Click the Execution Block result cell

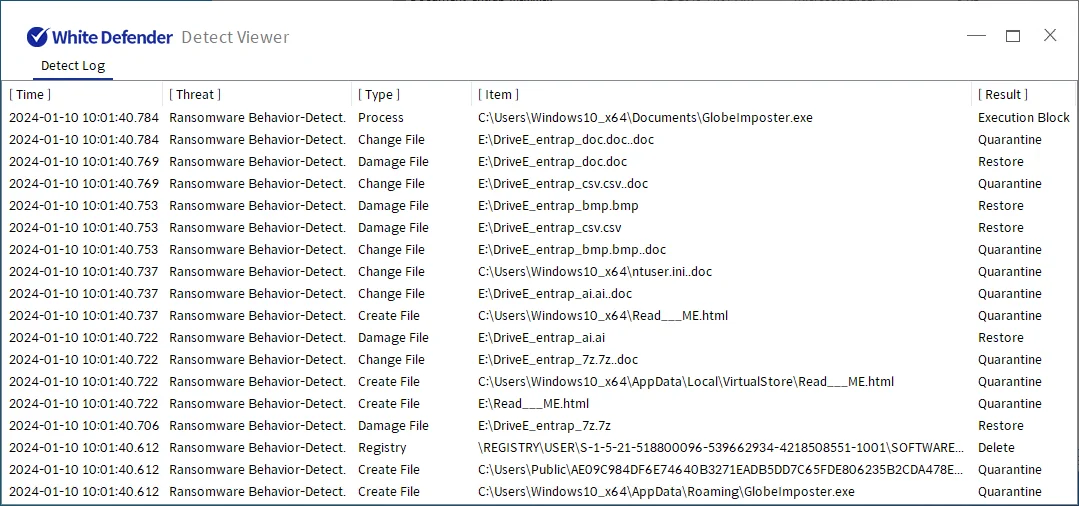[1023, 118]
